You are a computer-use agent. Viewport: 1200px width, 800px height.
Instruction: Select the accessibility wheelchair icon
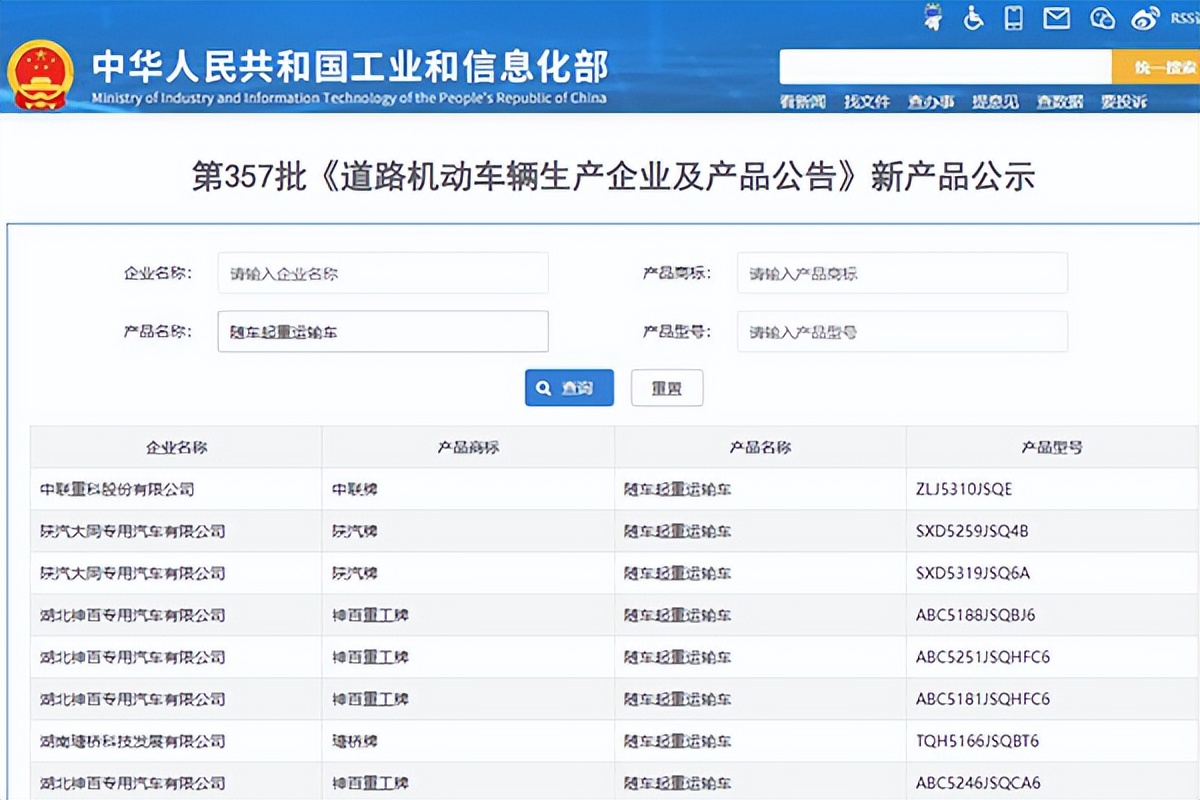(973, 18)
